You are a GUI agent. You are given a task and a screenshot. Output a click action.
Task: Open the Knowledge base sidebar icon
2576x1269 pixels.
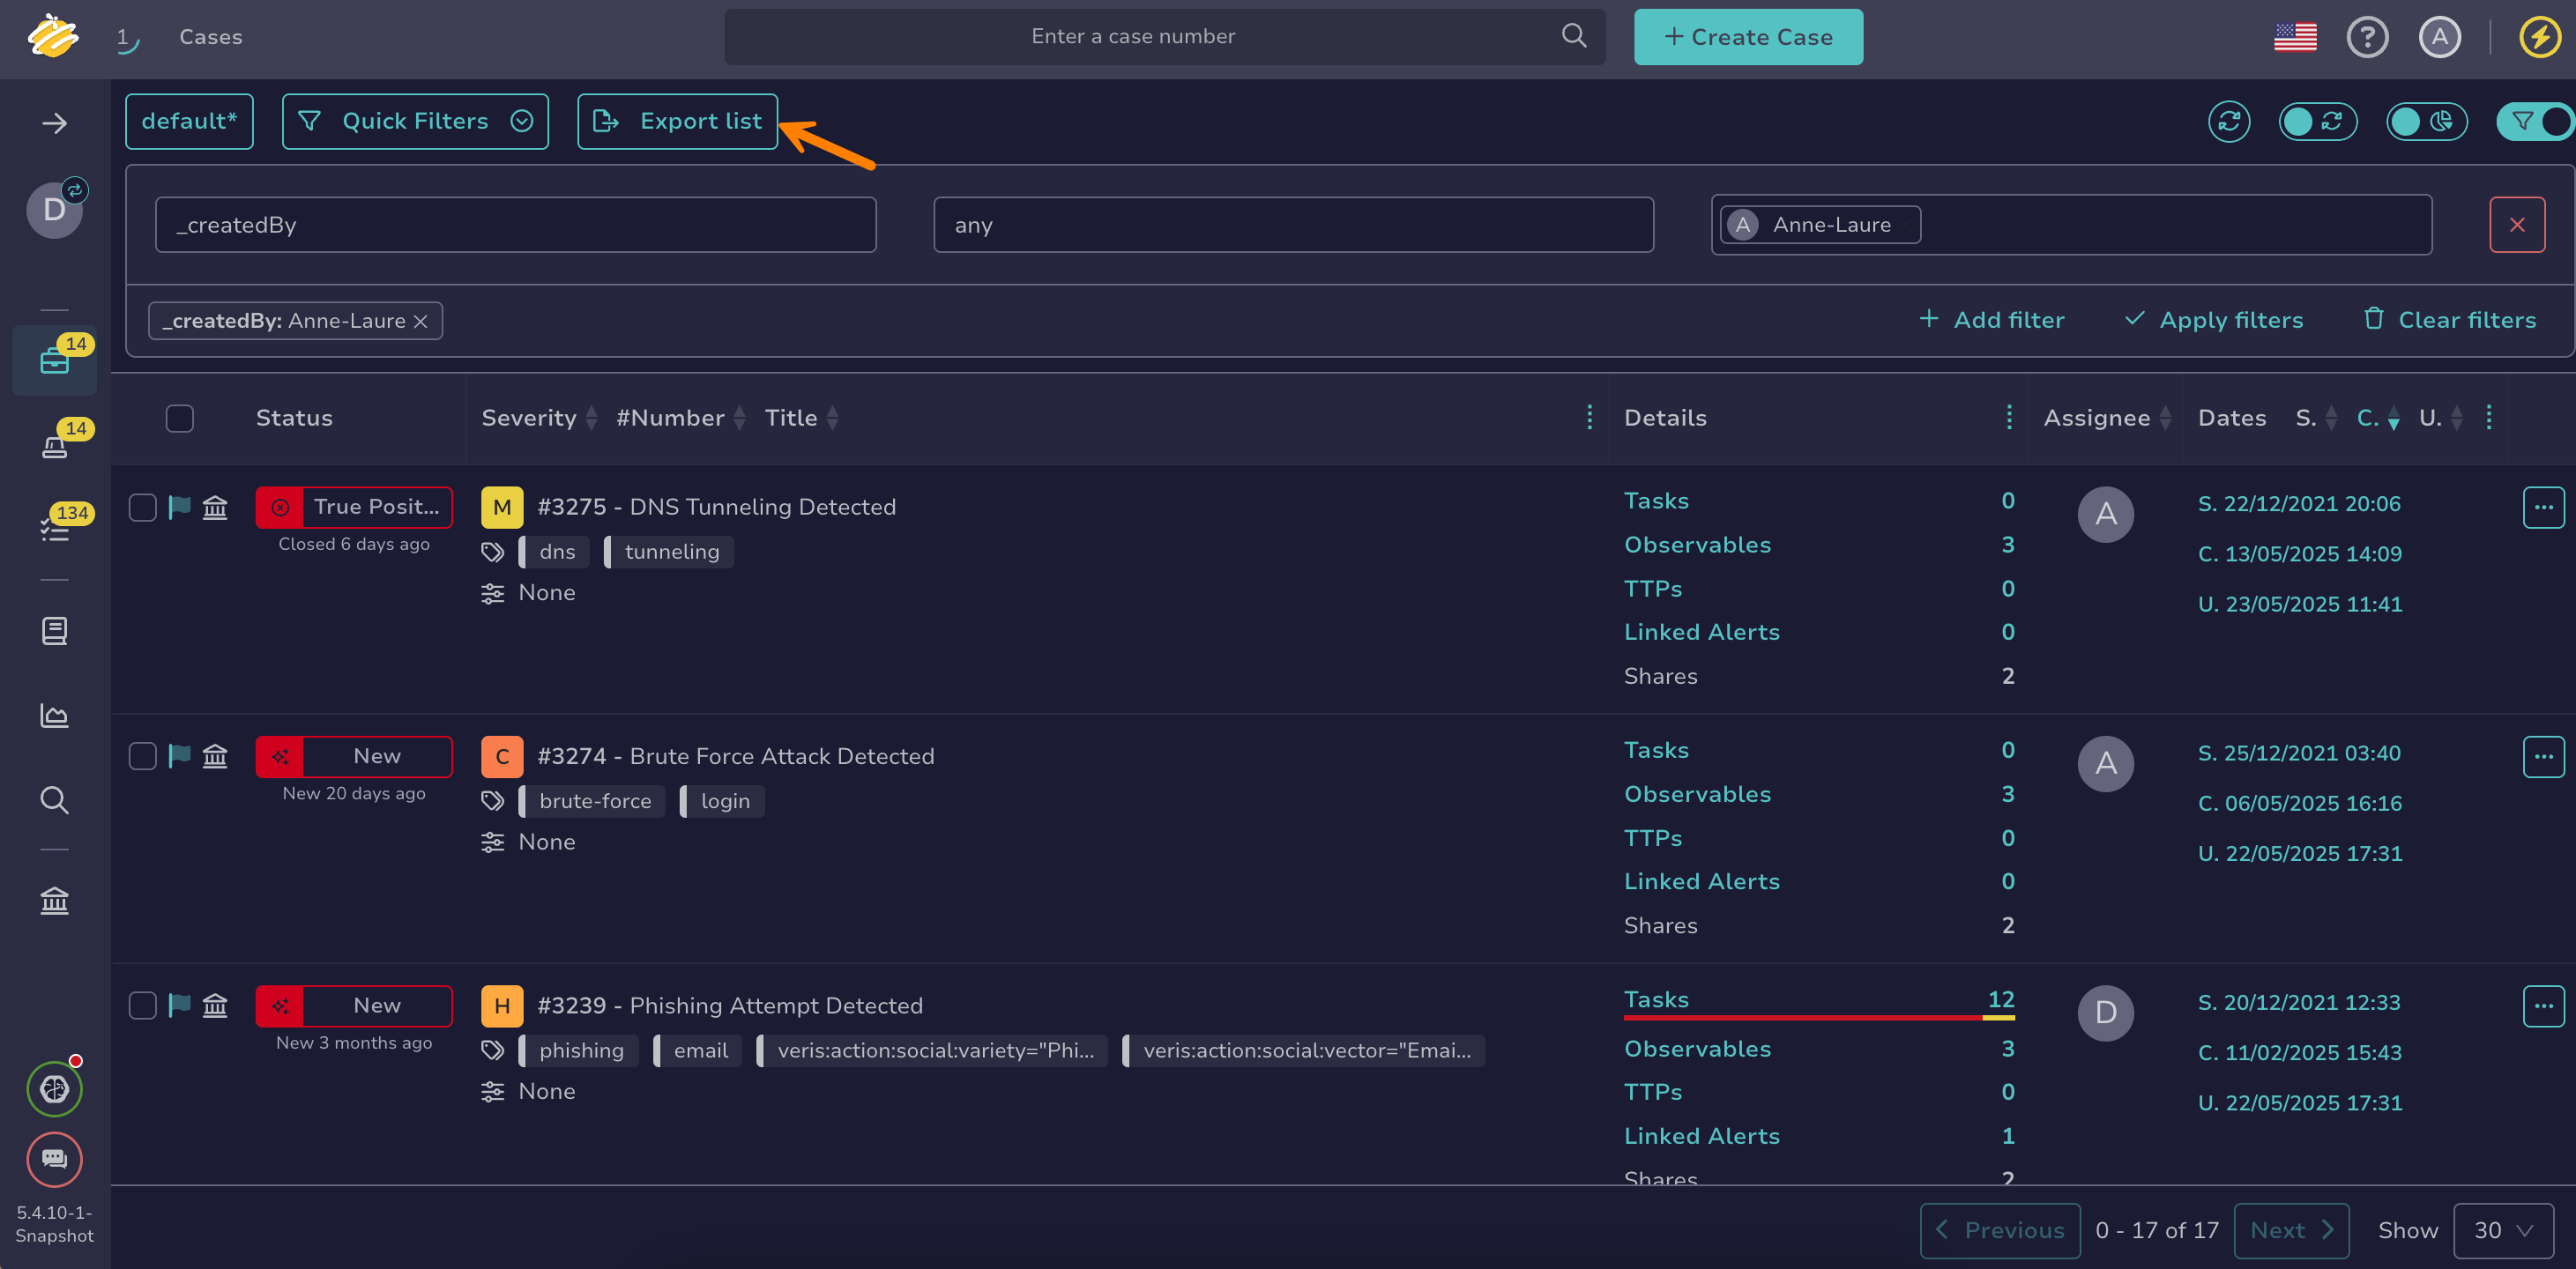55,631
